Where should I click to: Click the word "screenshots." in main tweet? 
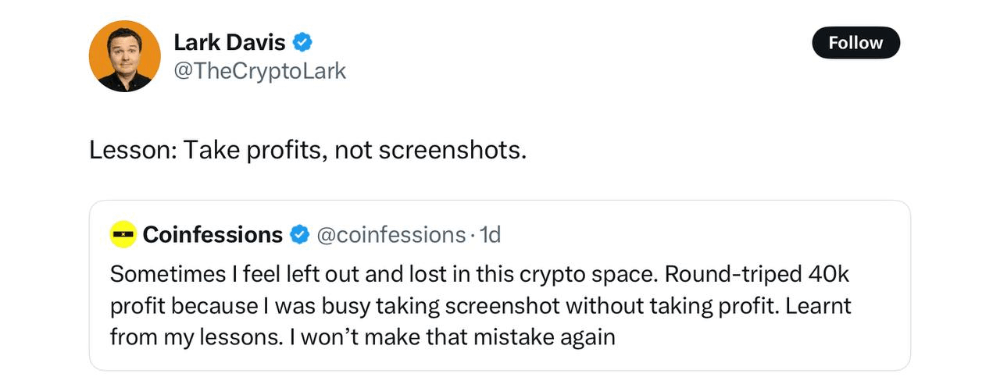453,151
